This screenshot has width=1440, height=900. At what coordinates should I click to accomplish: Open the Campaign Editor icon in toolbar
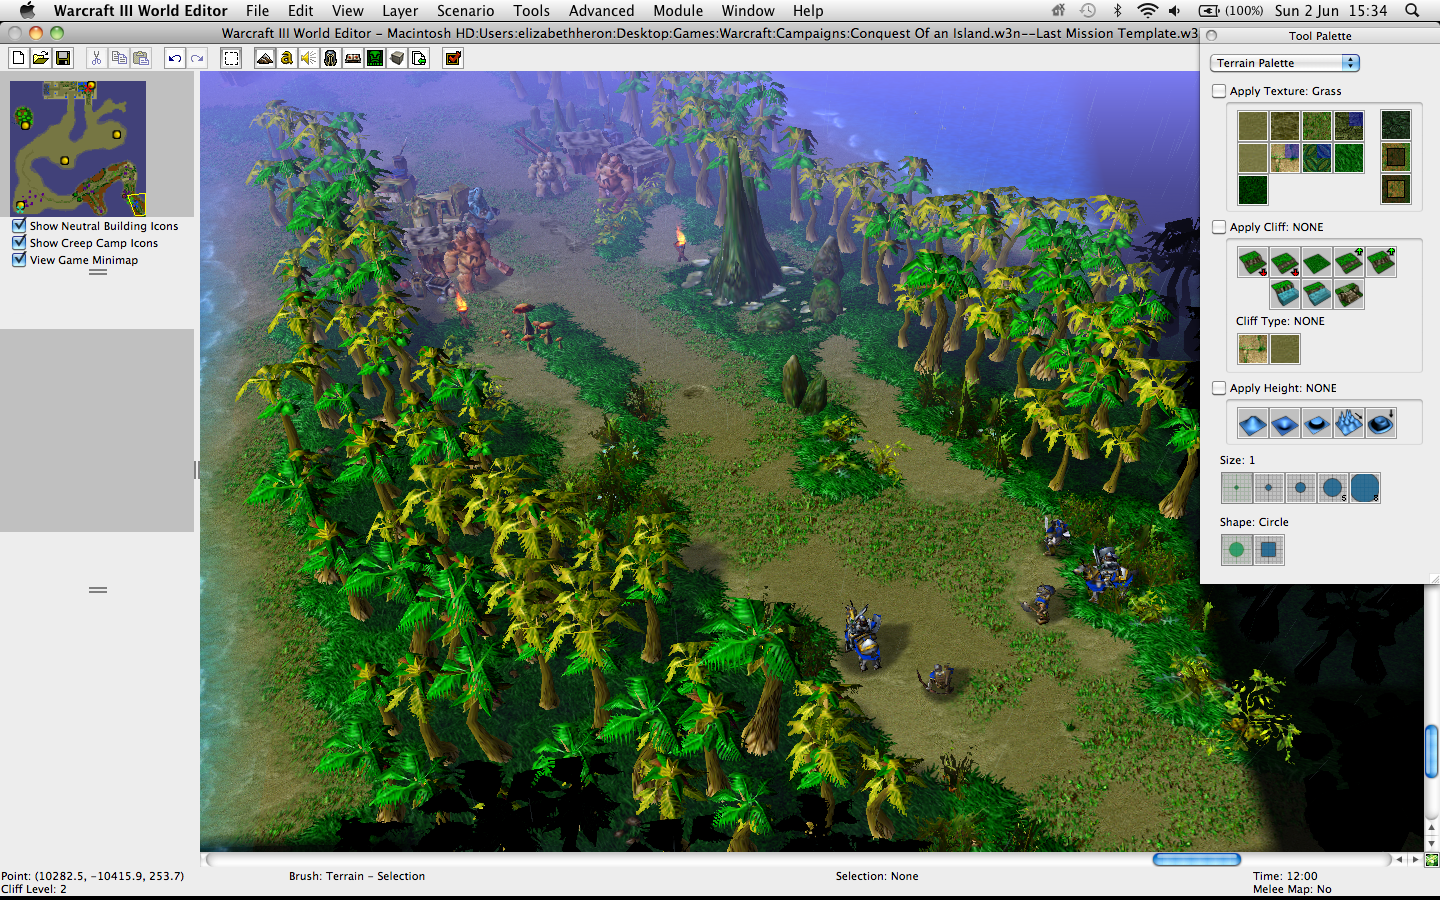[x=353, y=58]
